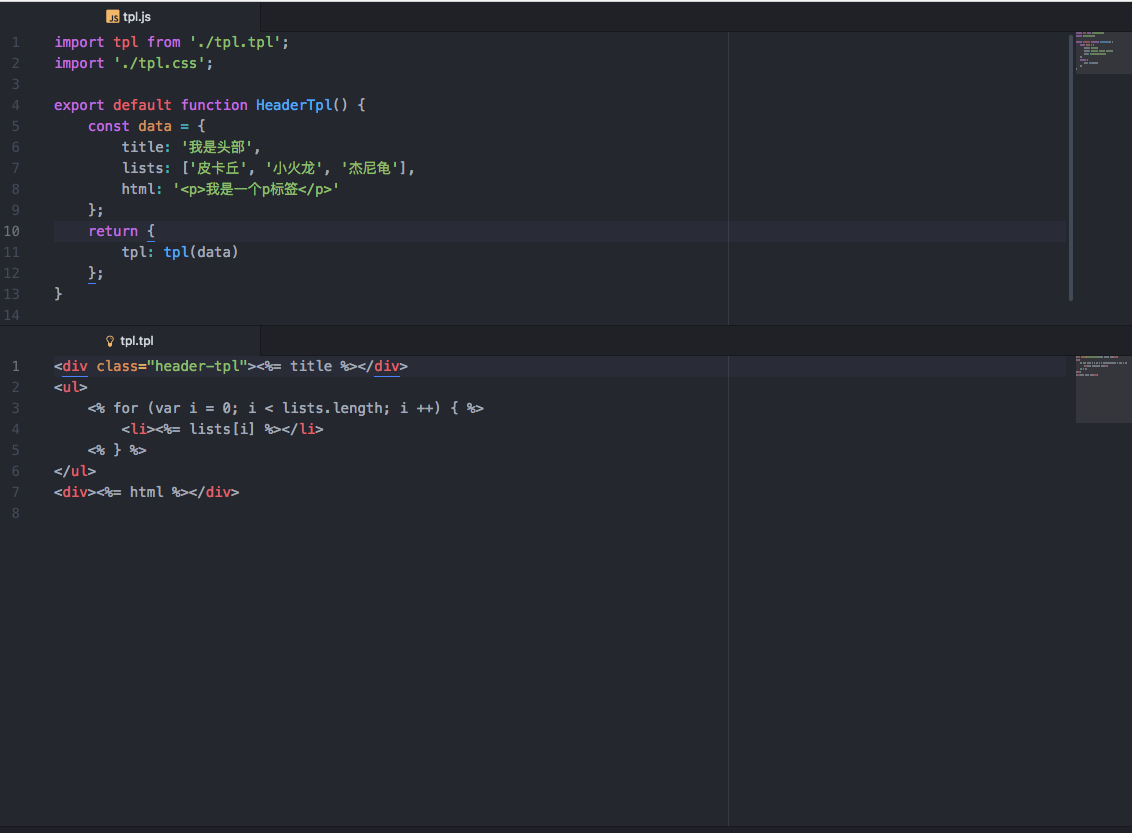Click the 'default' keyword on line 4
This screenshot has height=833, width=1132.
pyautogui.click(x=142, y=105)
